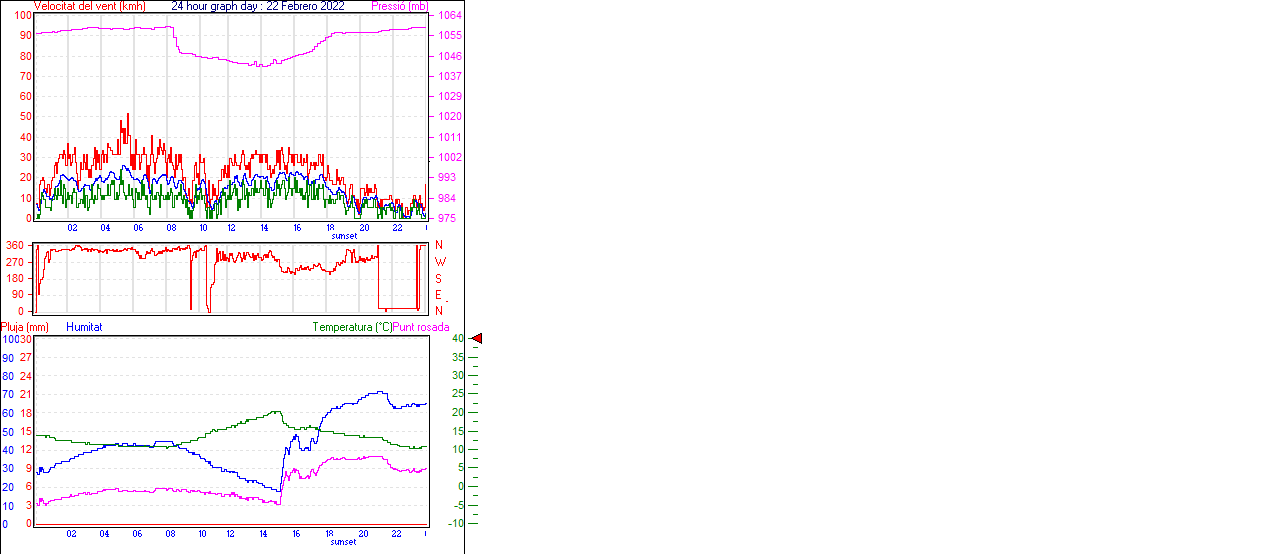Click the 'Humitat' legend label
Screen dimensions: 1280x554
[x=84, y=327]
